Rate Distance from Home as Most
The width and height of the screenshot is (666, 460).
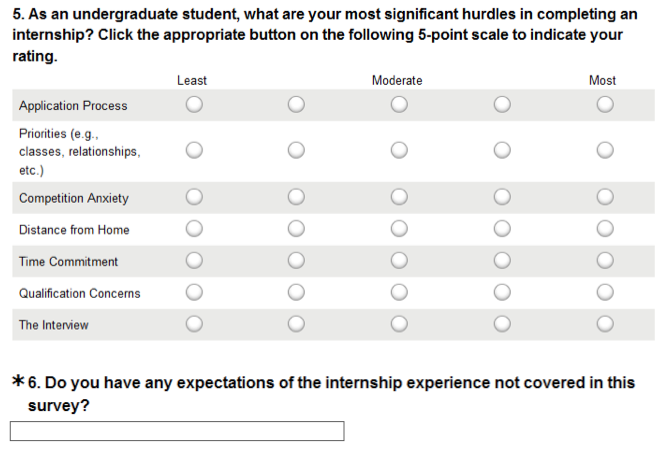(605, 229)
